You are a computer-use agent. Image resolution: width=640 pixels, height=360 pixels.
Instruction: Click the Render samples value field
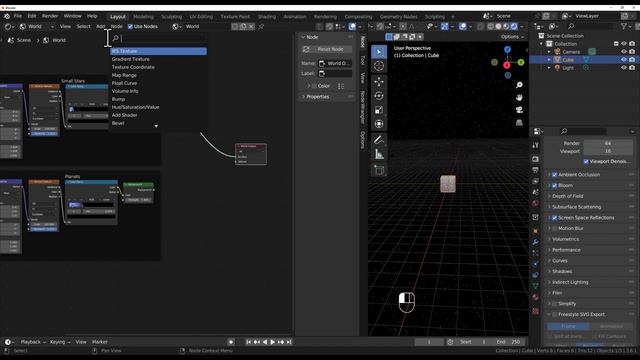pyautogui.click(x=608, y=143)
